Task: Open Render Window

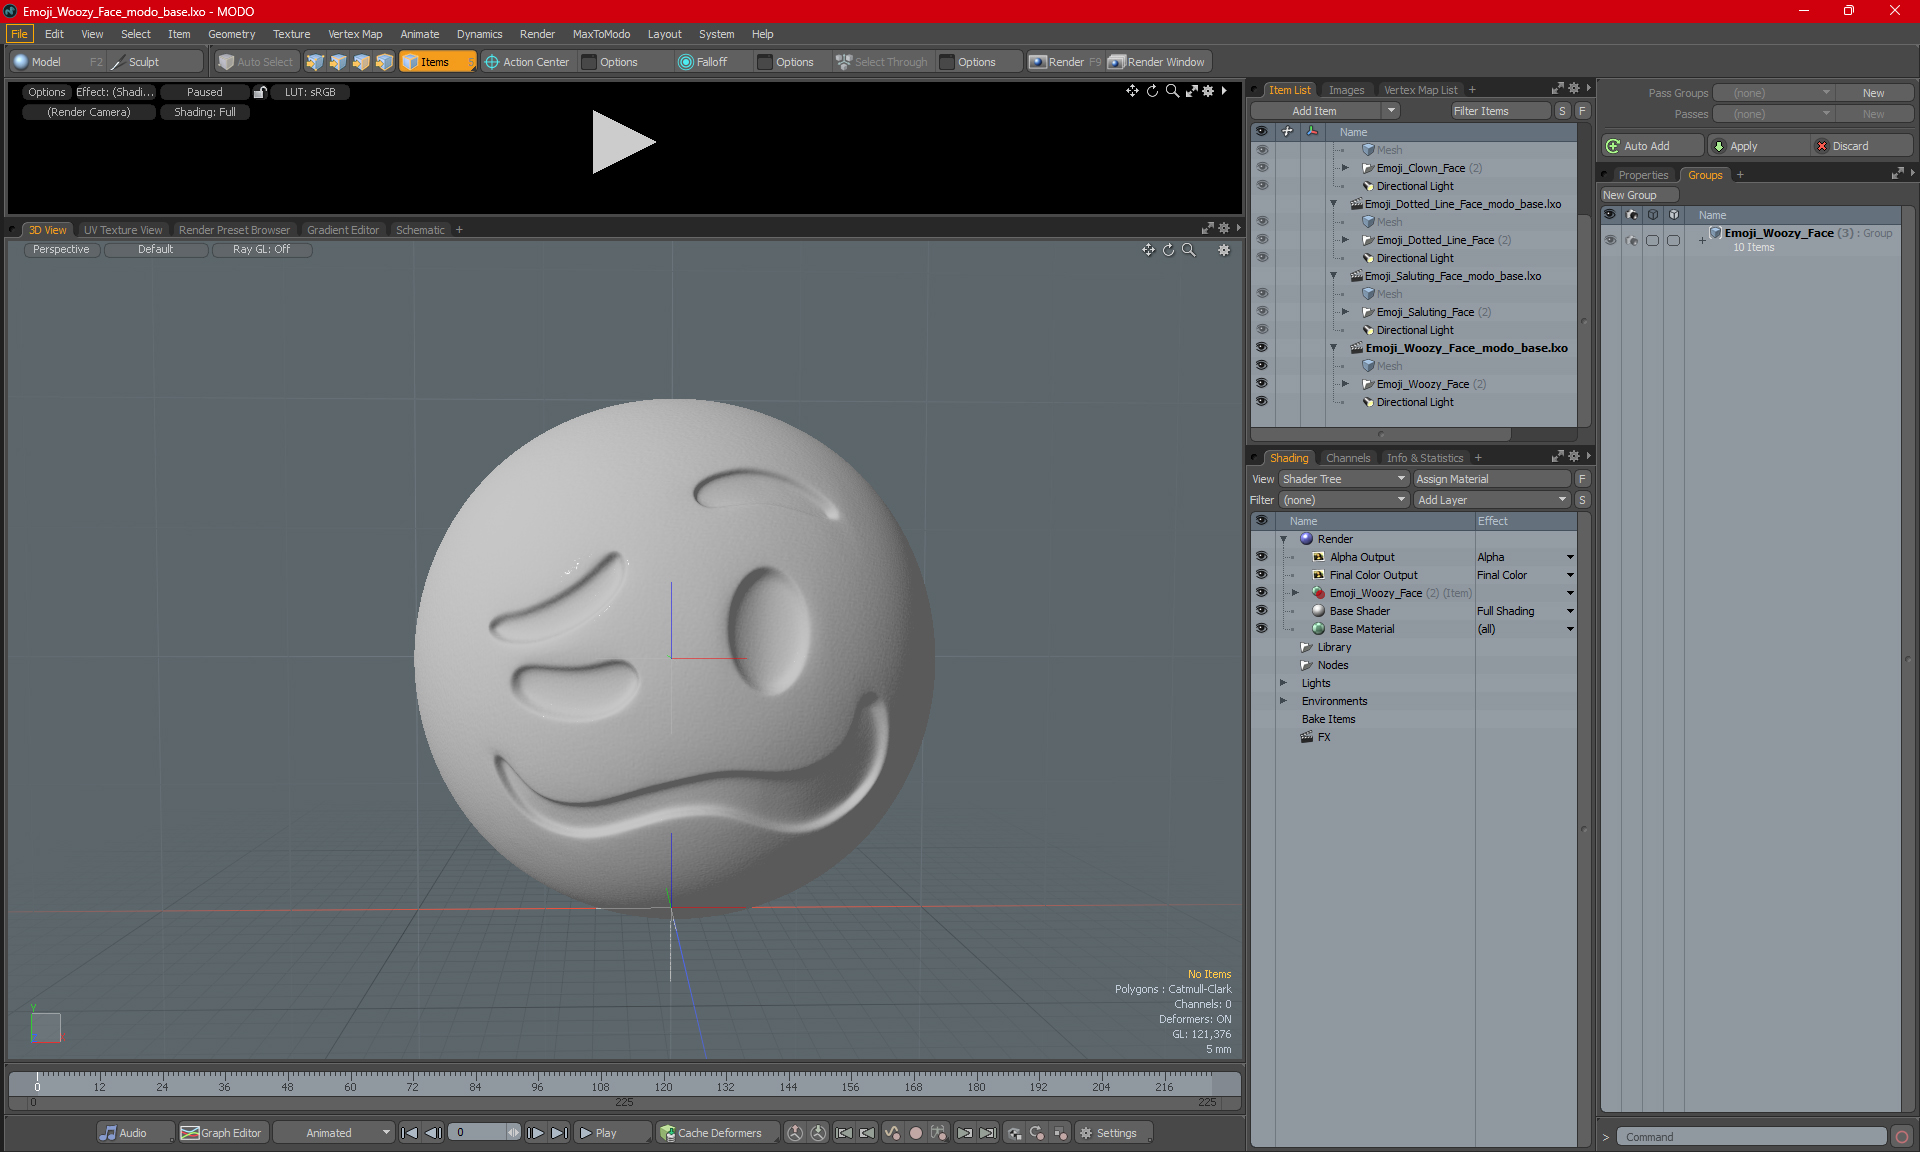Action: [x=1157, y=62]
